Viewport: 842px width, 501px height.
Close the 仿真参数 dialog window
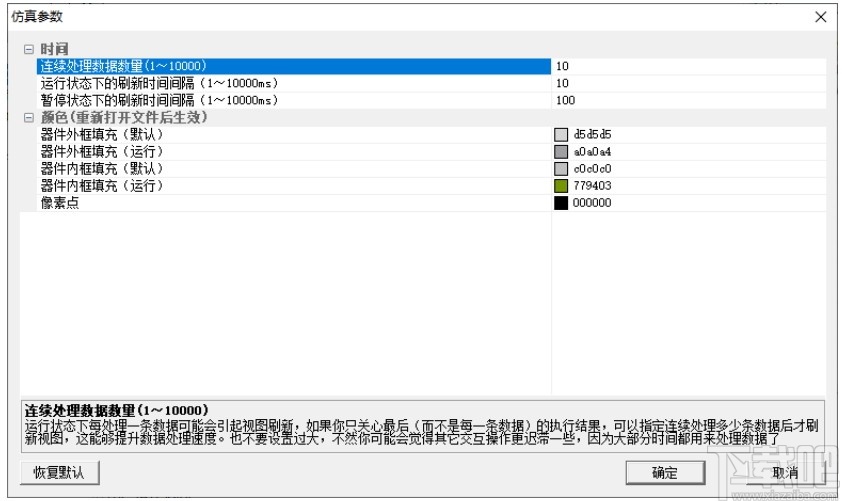tap(821, 17)
